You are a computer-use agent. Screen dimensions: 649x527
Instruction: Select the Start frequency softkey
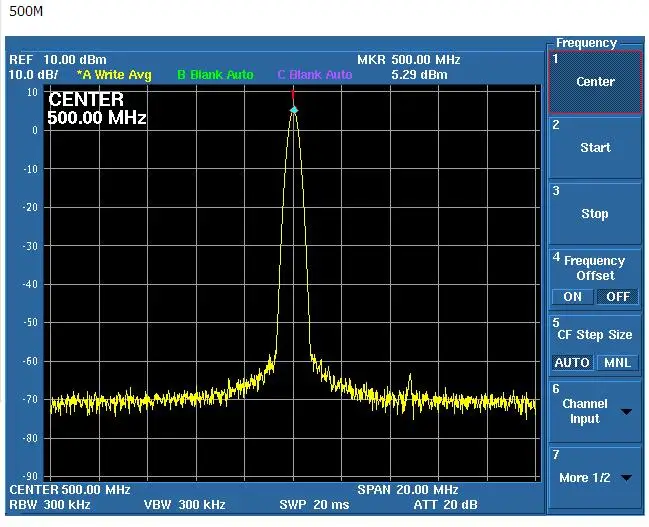tap(595, 148)
